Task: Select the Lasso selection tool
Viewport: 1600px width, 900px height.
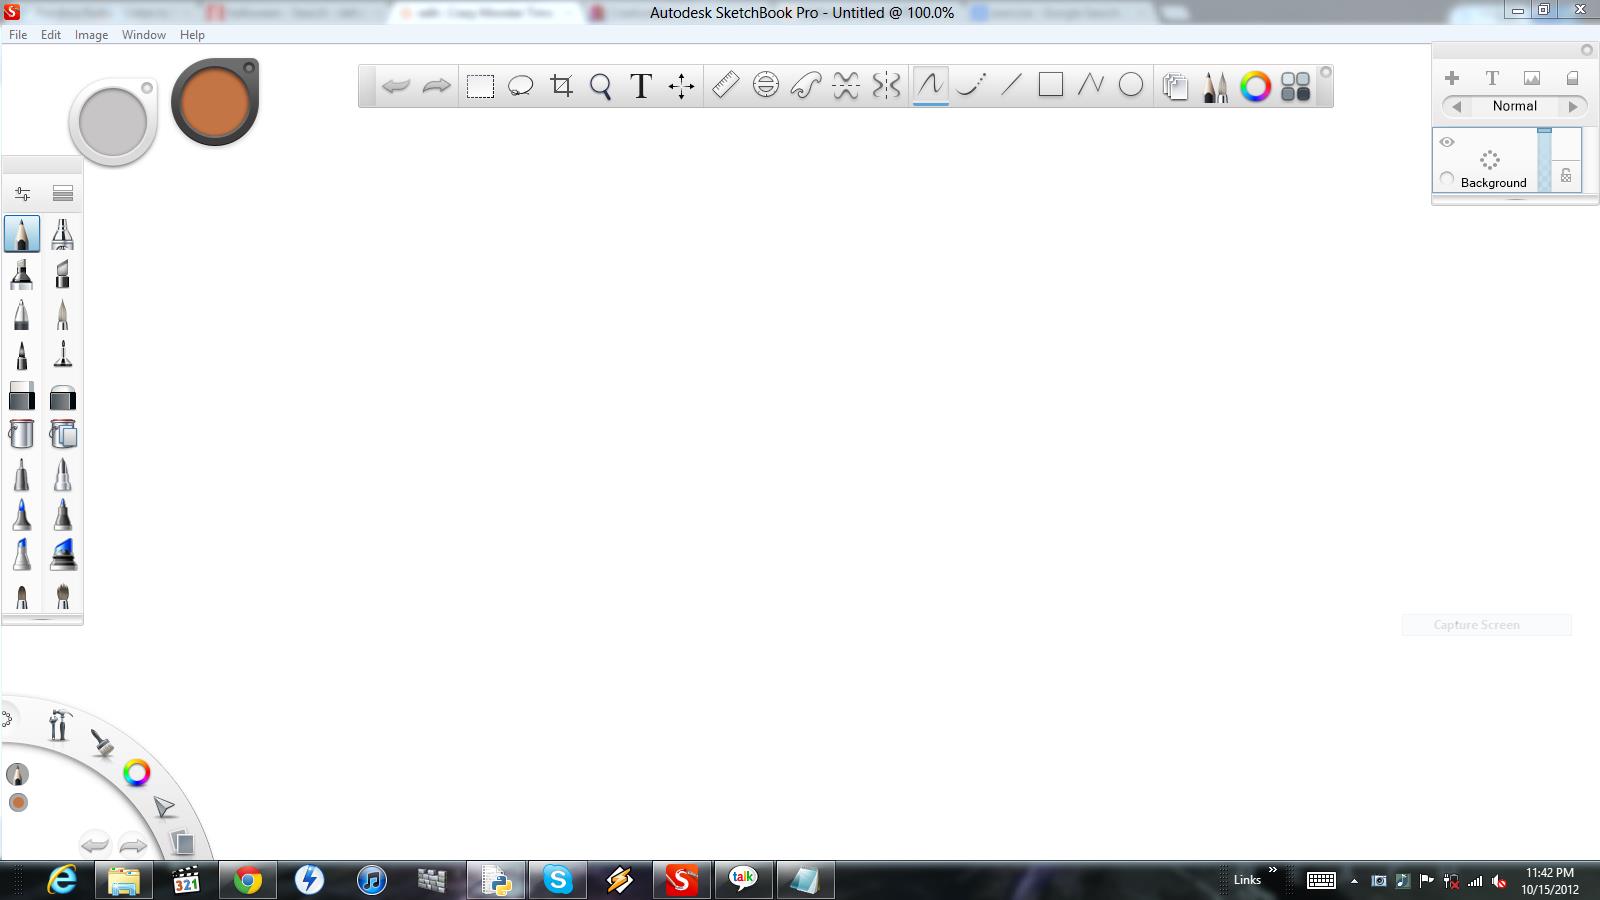Action: coord(520,86)
